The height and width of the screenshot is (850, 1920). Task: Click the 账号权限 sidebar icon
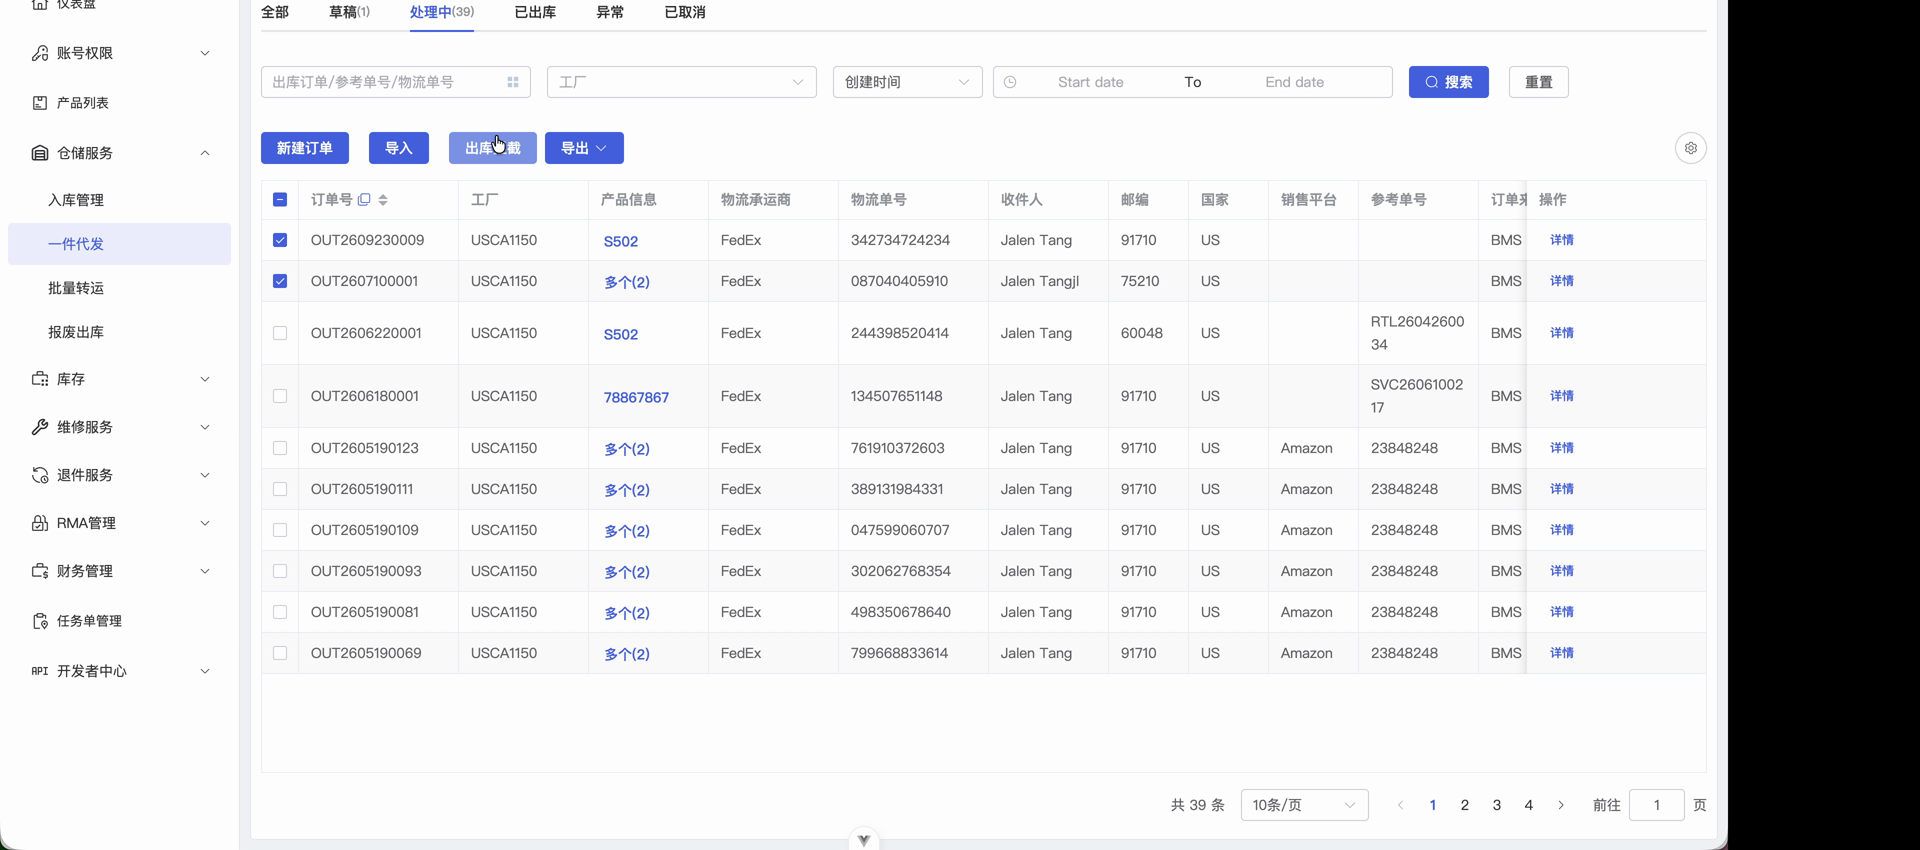point(40,53)
